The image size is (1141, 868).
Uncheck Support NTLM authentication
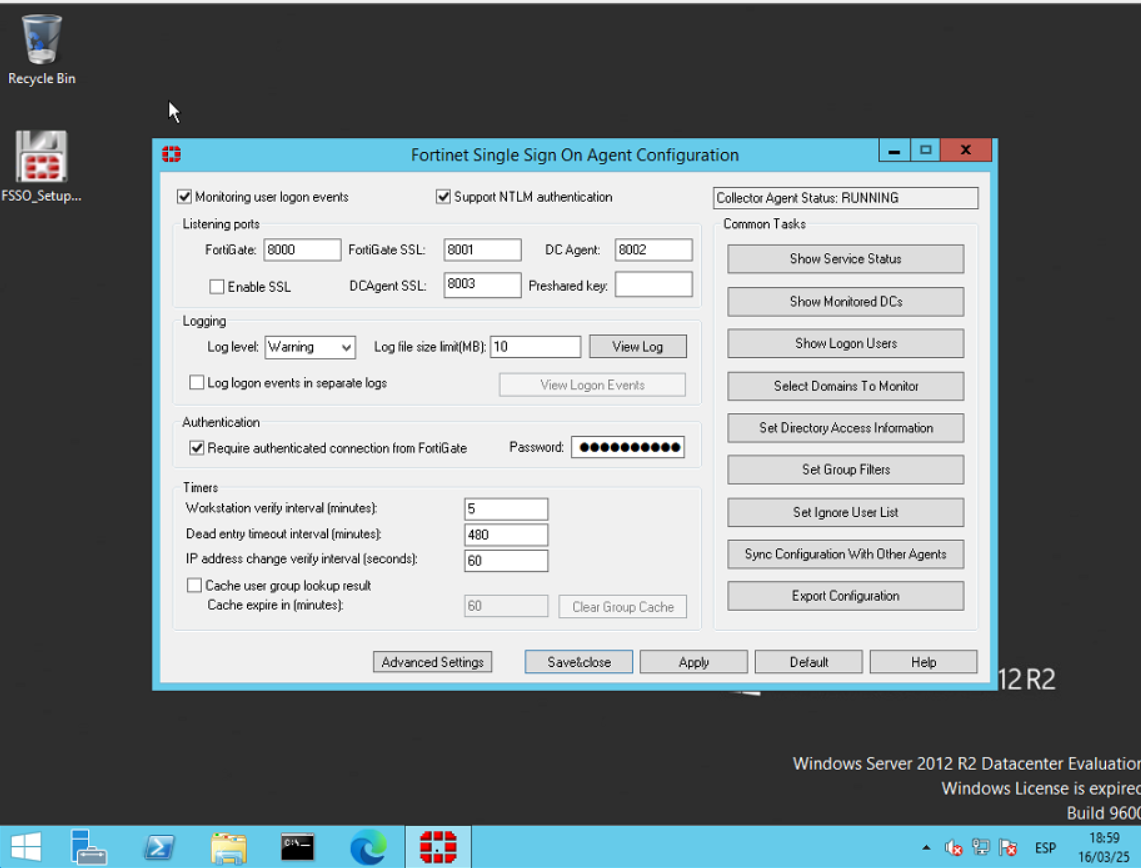pyautogui.click(x=444, y=197)
